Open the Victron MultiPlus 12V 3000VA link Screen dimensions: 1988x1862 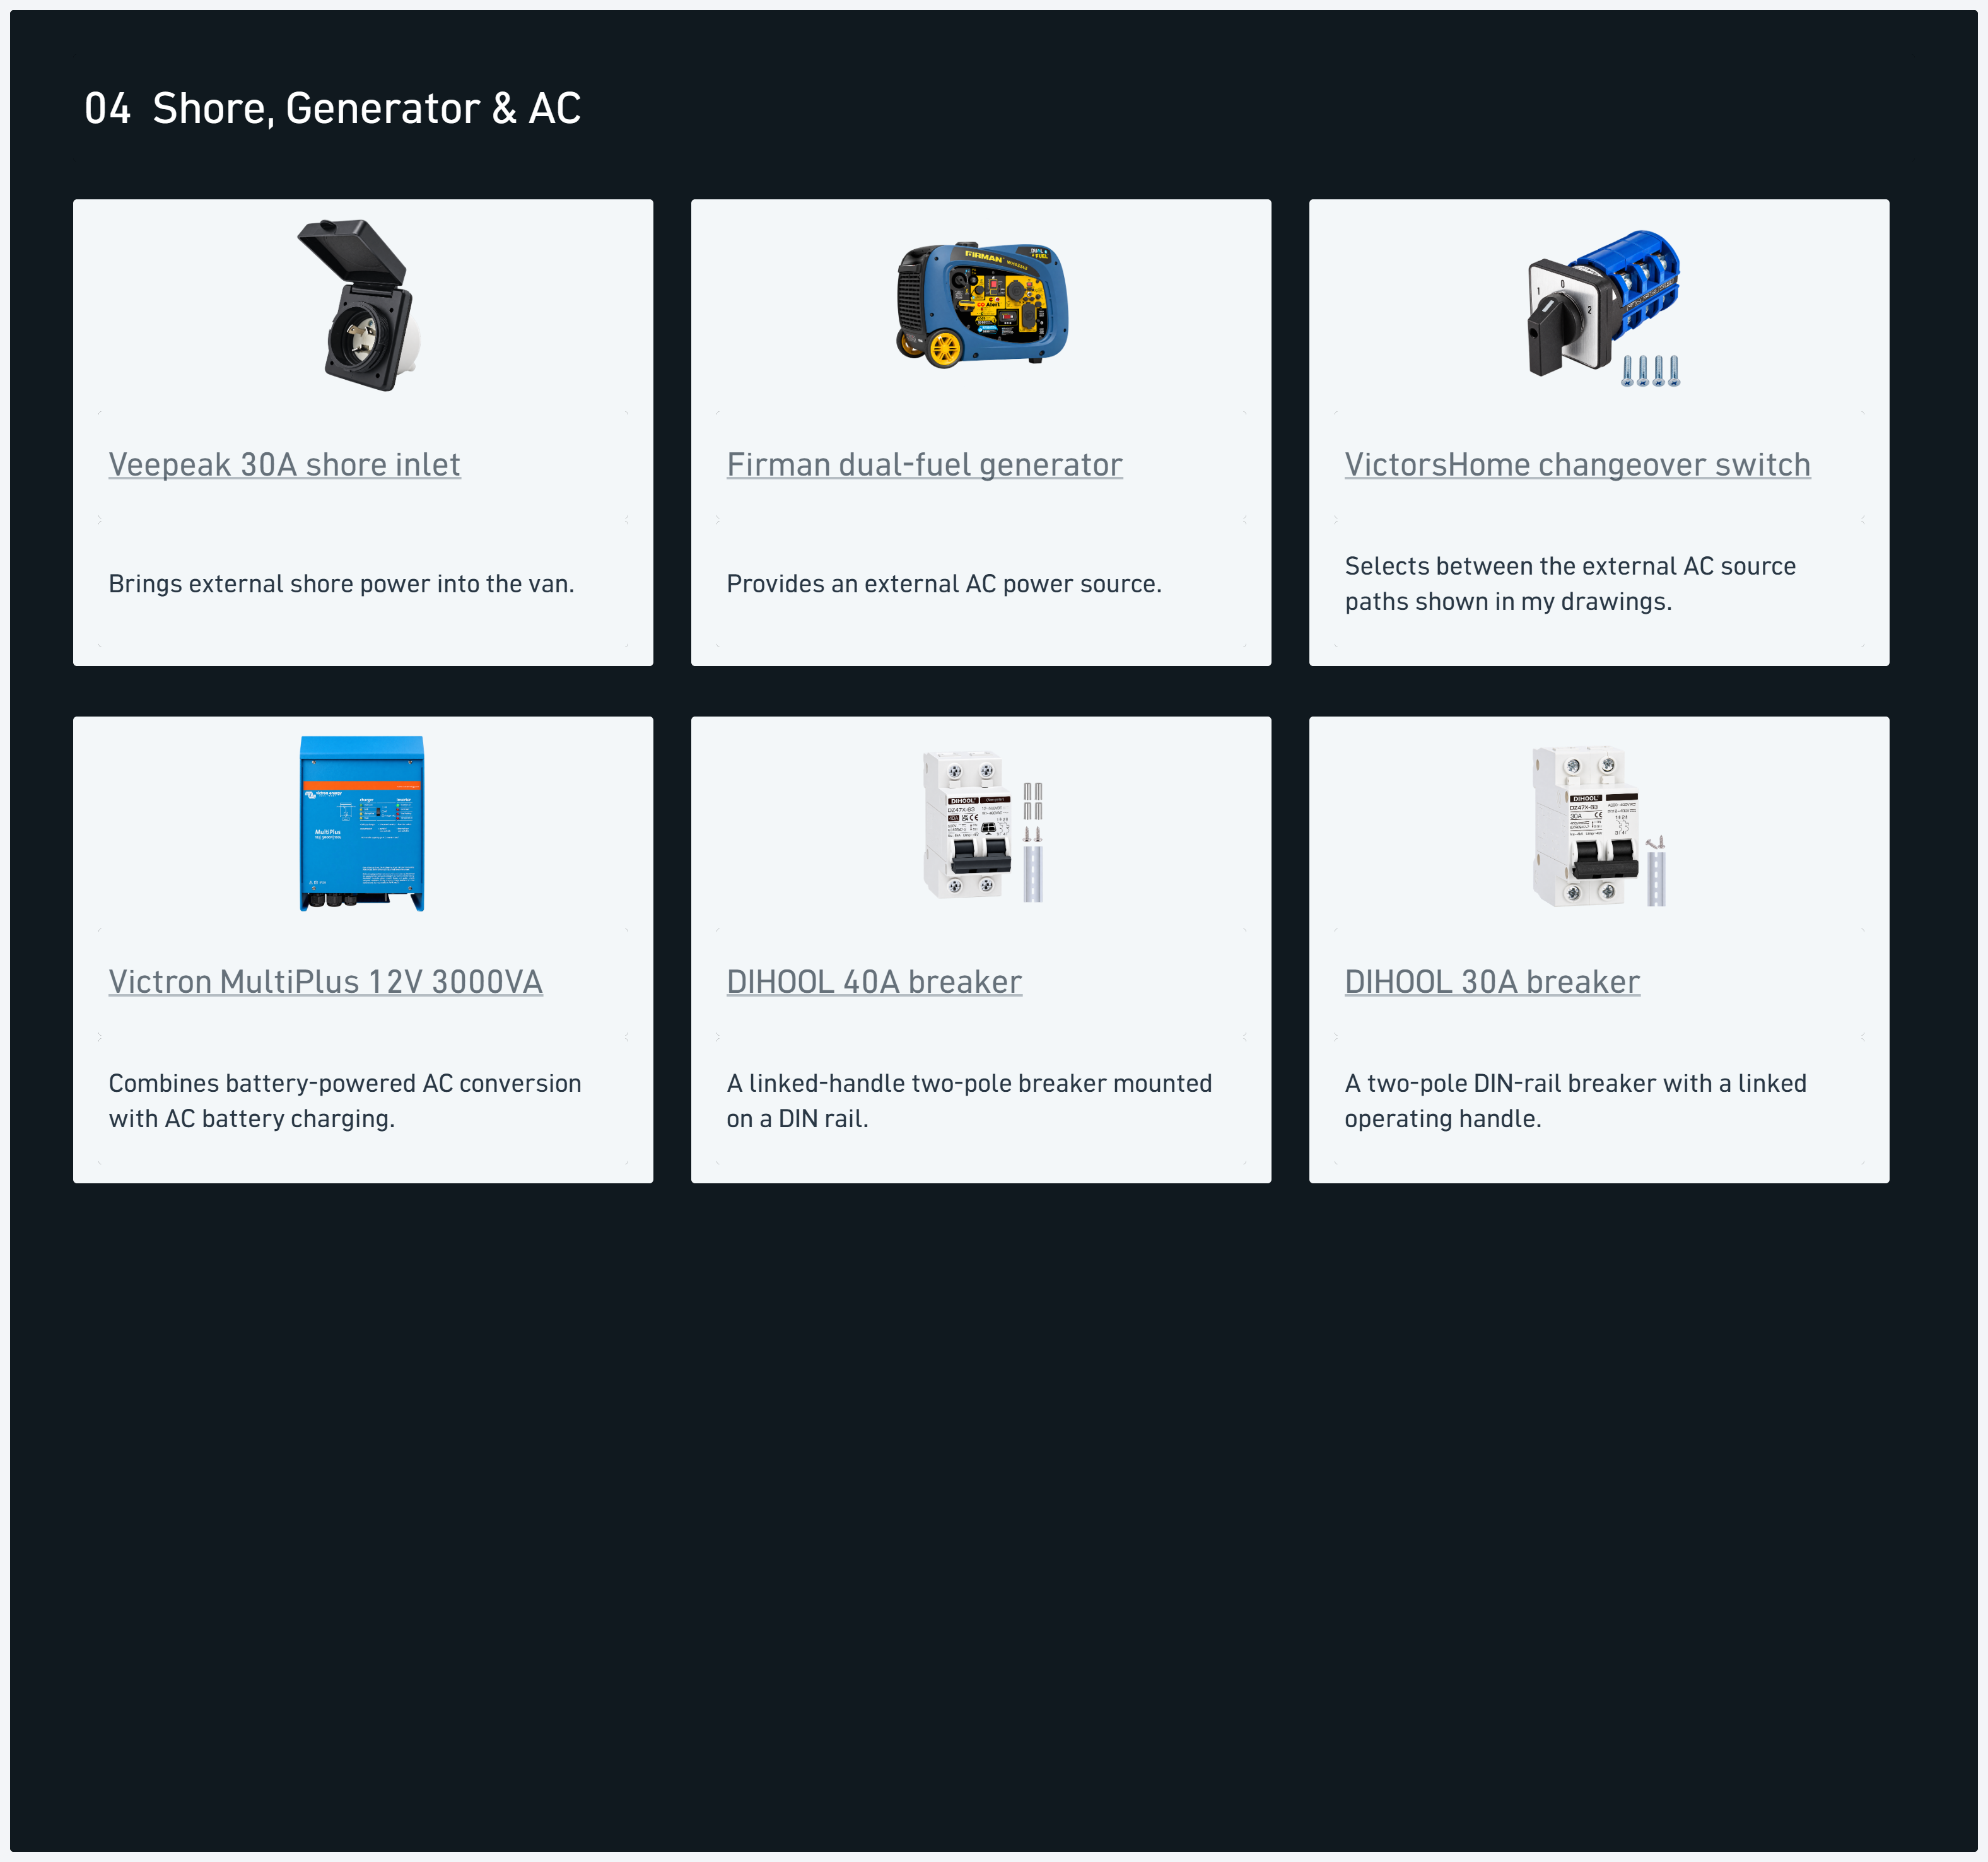point(325,982)
